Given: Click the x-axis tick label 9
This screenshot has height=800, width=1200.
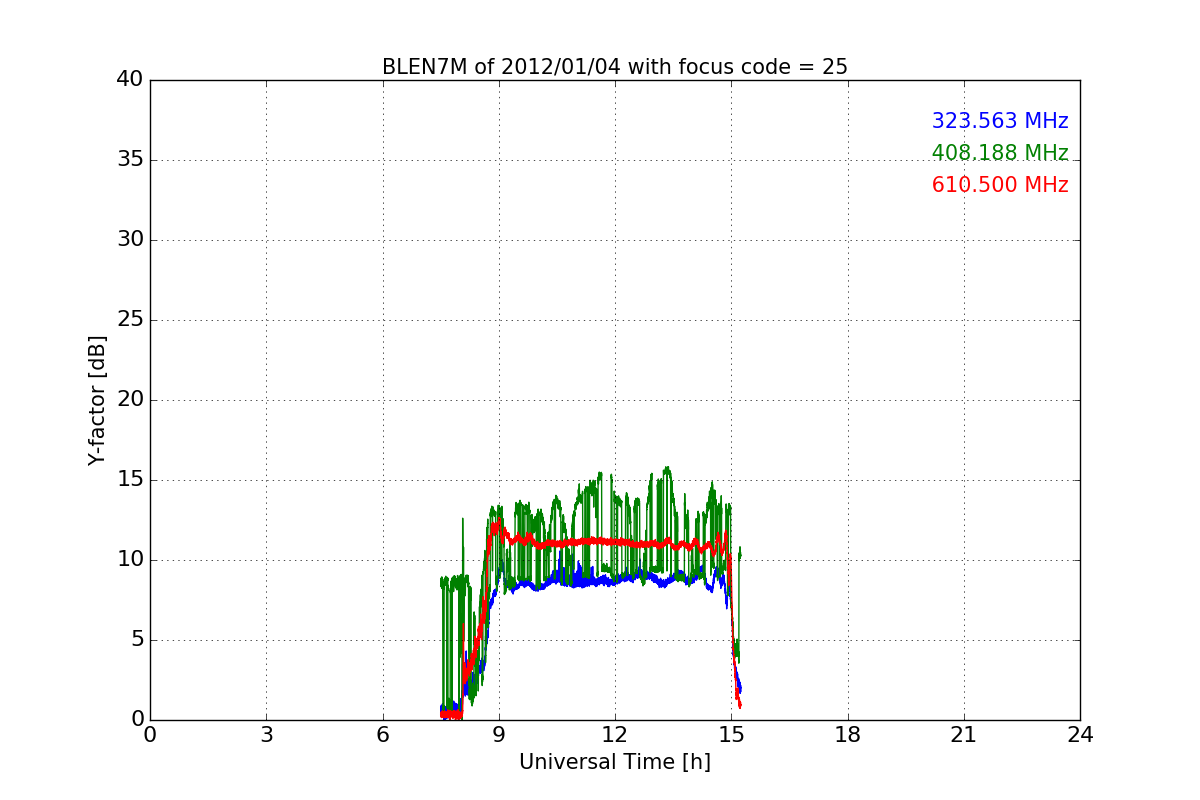Looking at the screenshot, I should click(x=499, y=735).
